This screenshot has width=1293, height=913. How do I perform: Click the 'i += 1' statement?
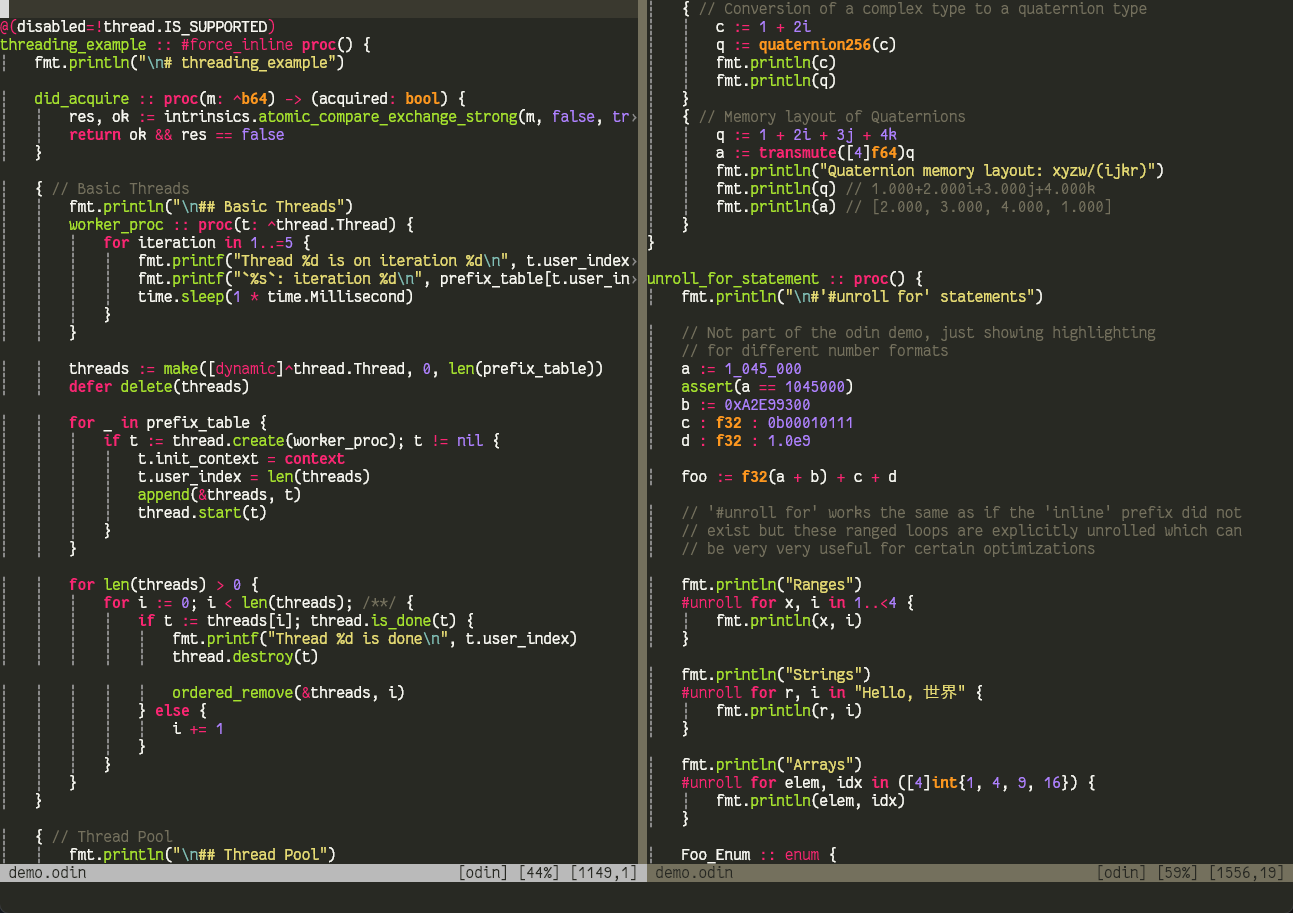tap(198, 728)
